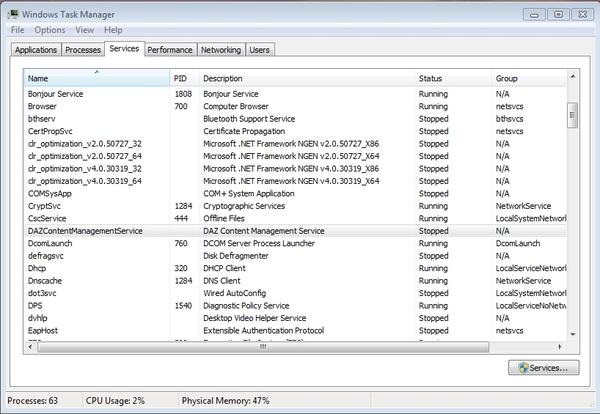
Task: Click the COM+ System Application description
Action: [249, 194]
